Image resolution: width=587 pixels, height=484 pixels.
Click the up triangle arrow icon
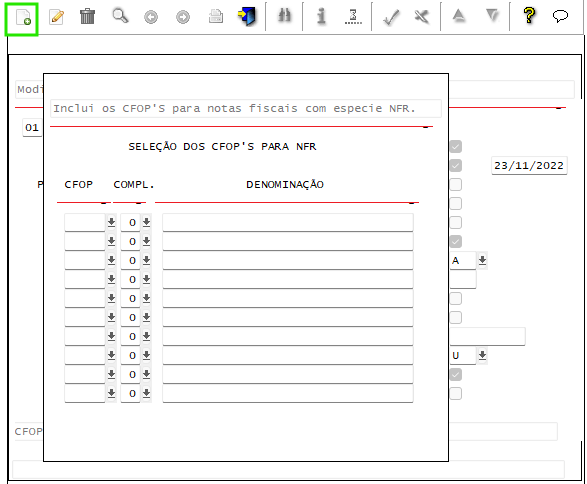pos(459,16)
